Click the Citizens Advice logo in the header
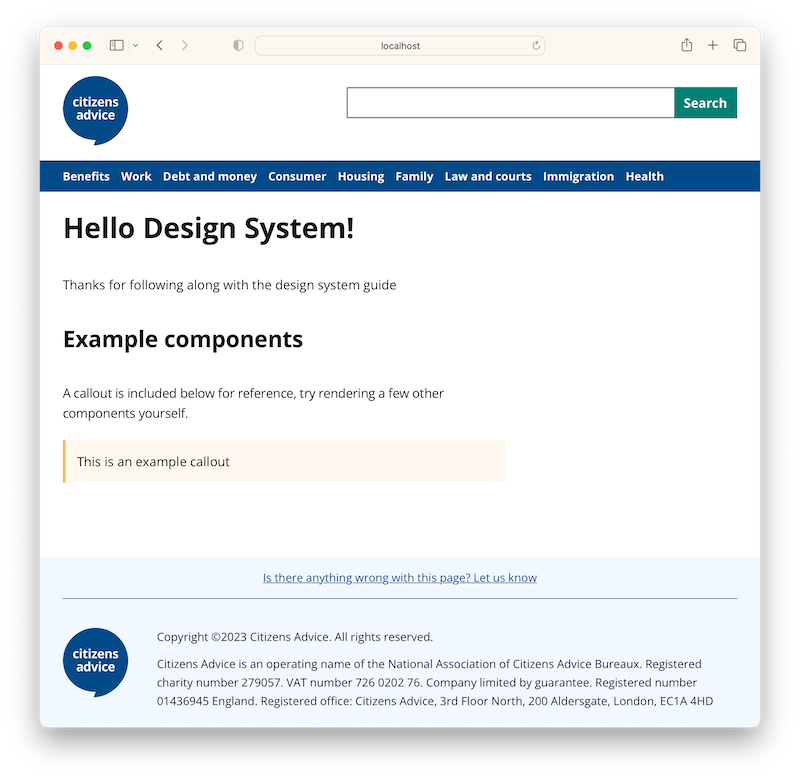Image resolution: width=800 pixels, height=780 pixels. 95,110
